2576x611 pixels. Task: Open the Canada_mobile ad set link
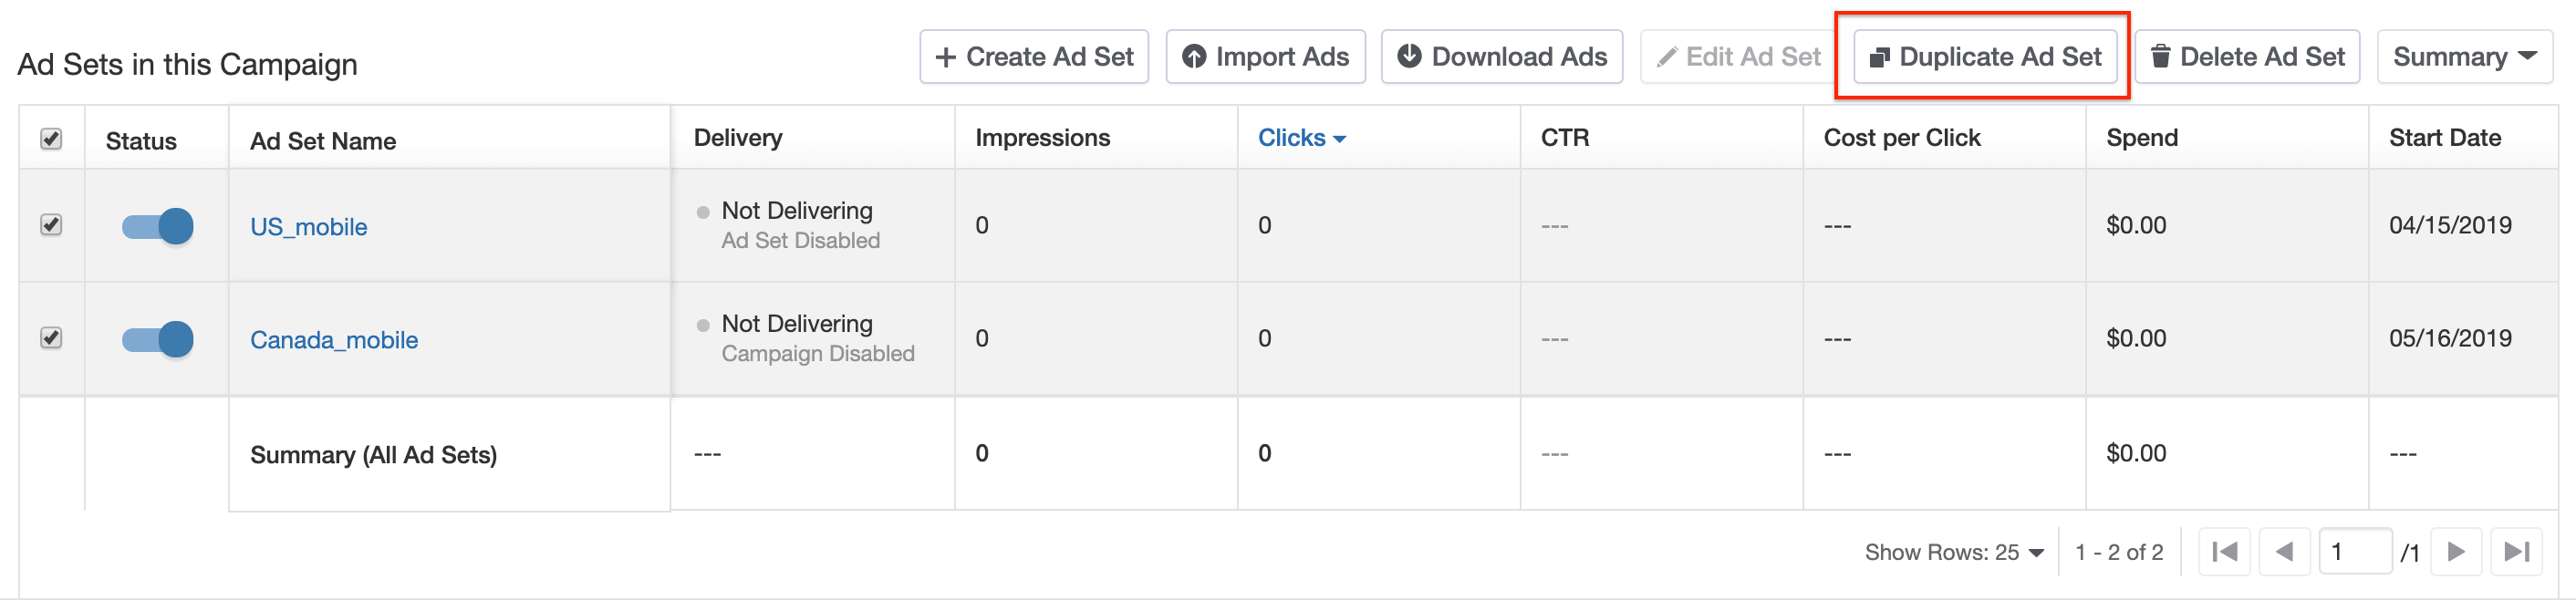point(334,340)
